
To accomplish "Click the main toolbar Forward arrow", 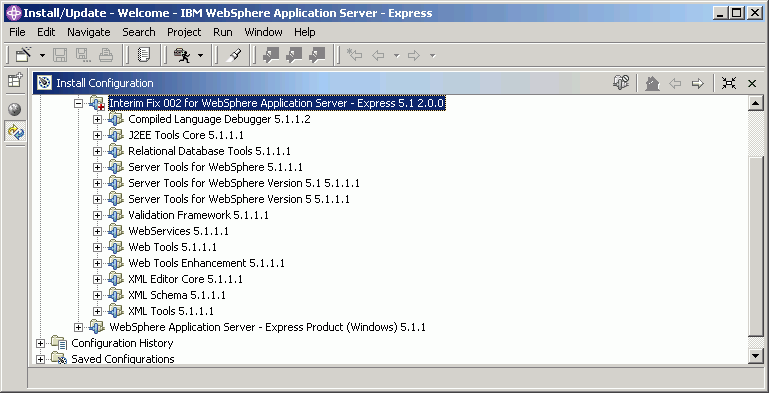I will point(414,55).
